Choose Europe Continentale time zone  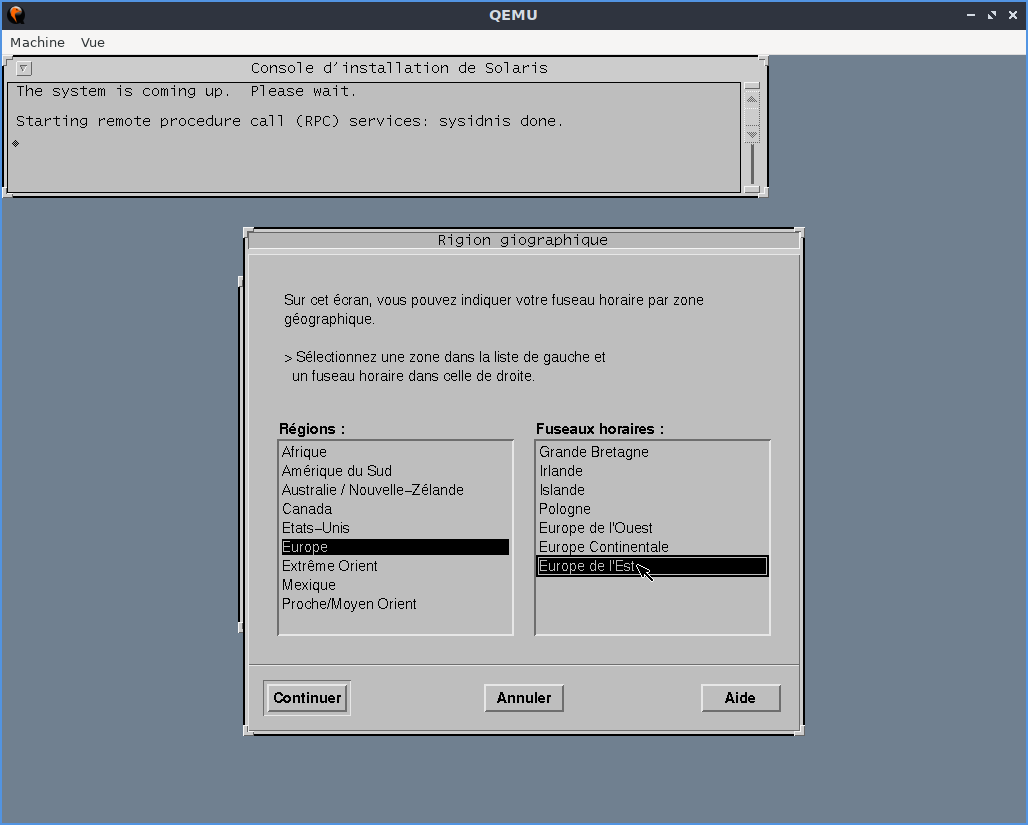click(x=652, y=547)
